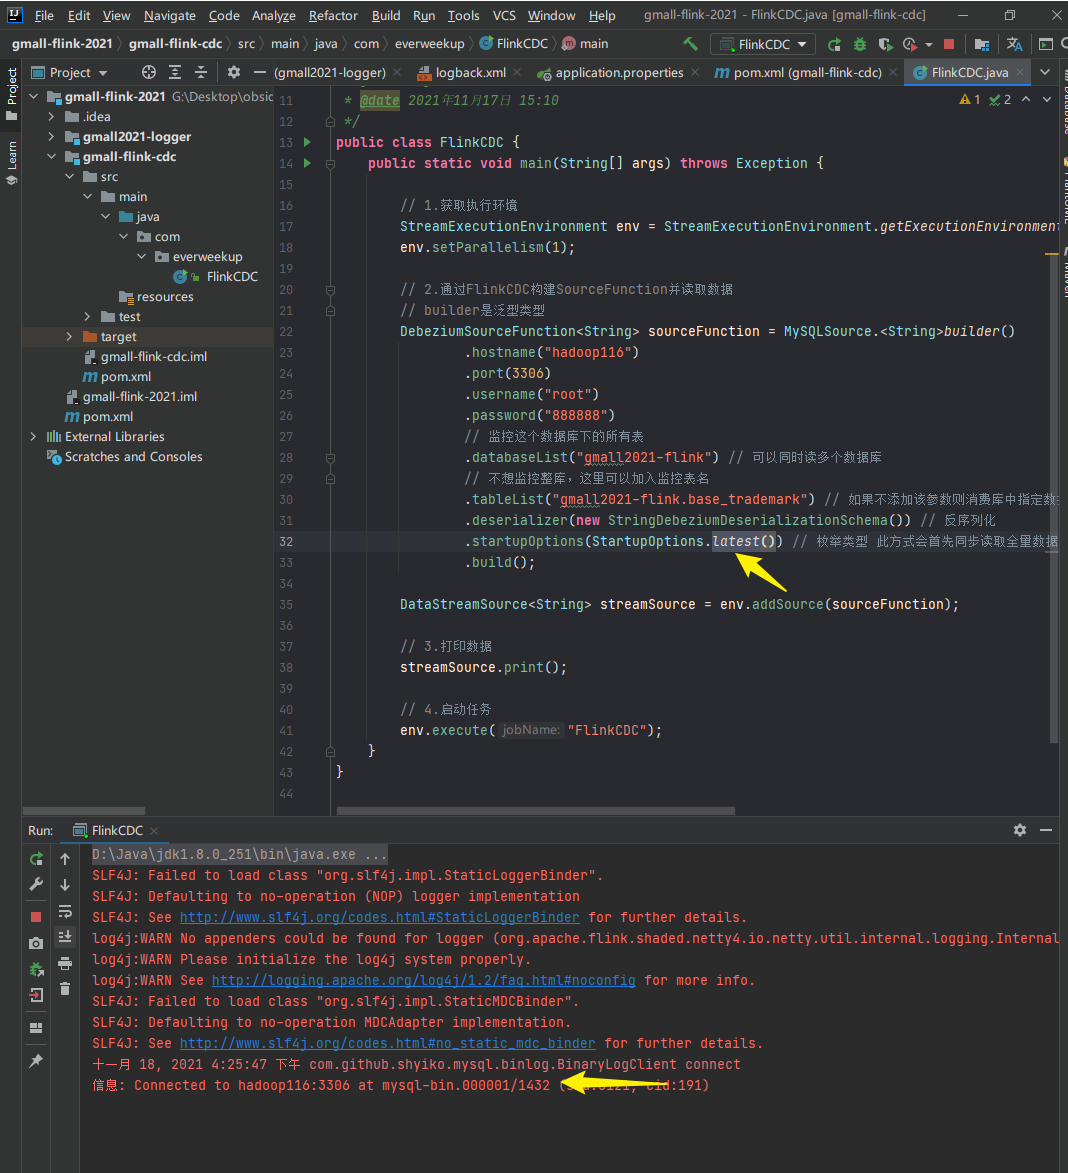Collapse the gmall-flink-cdc module
Viewport: 1068px width, 1173px height.
[51, 156]
